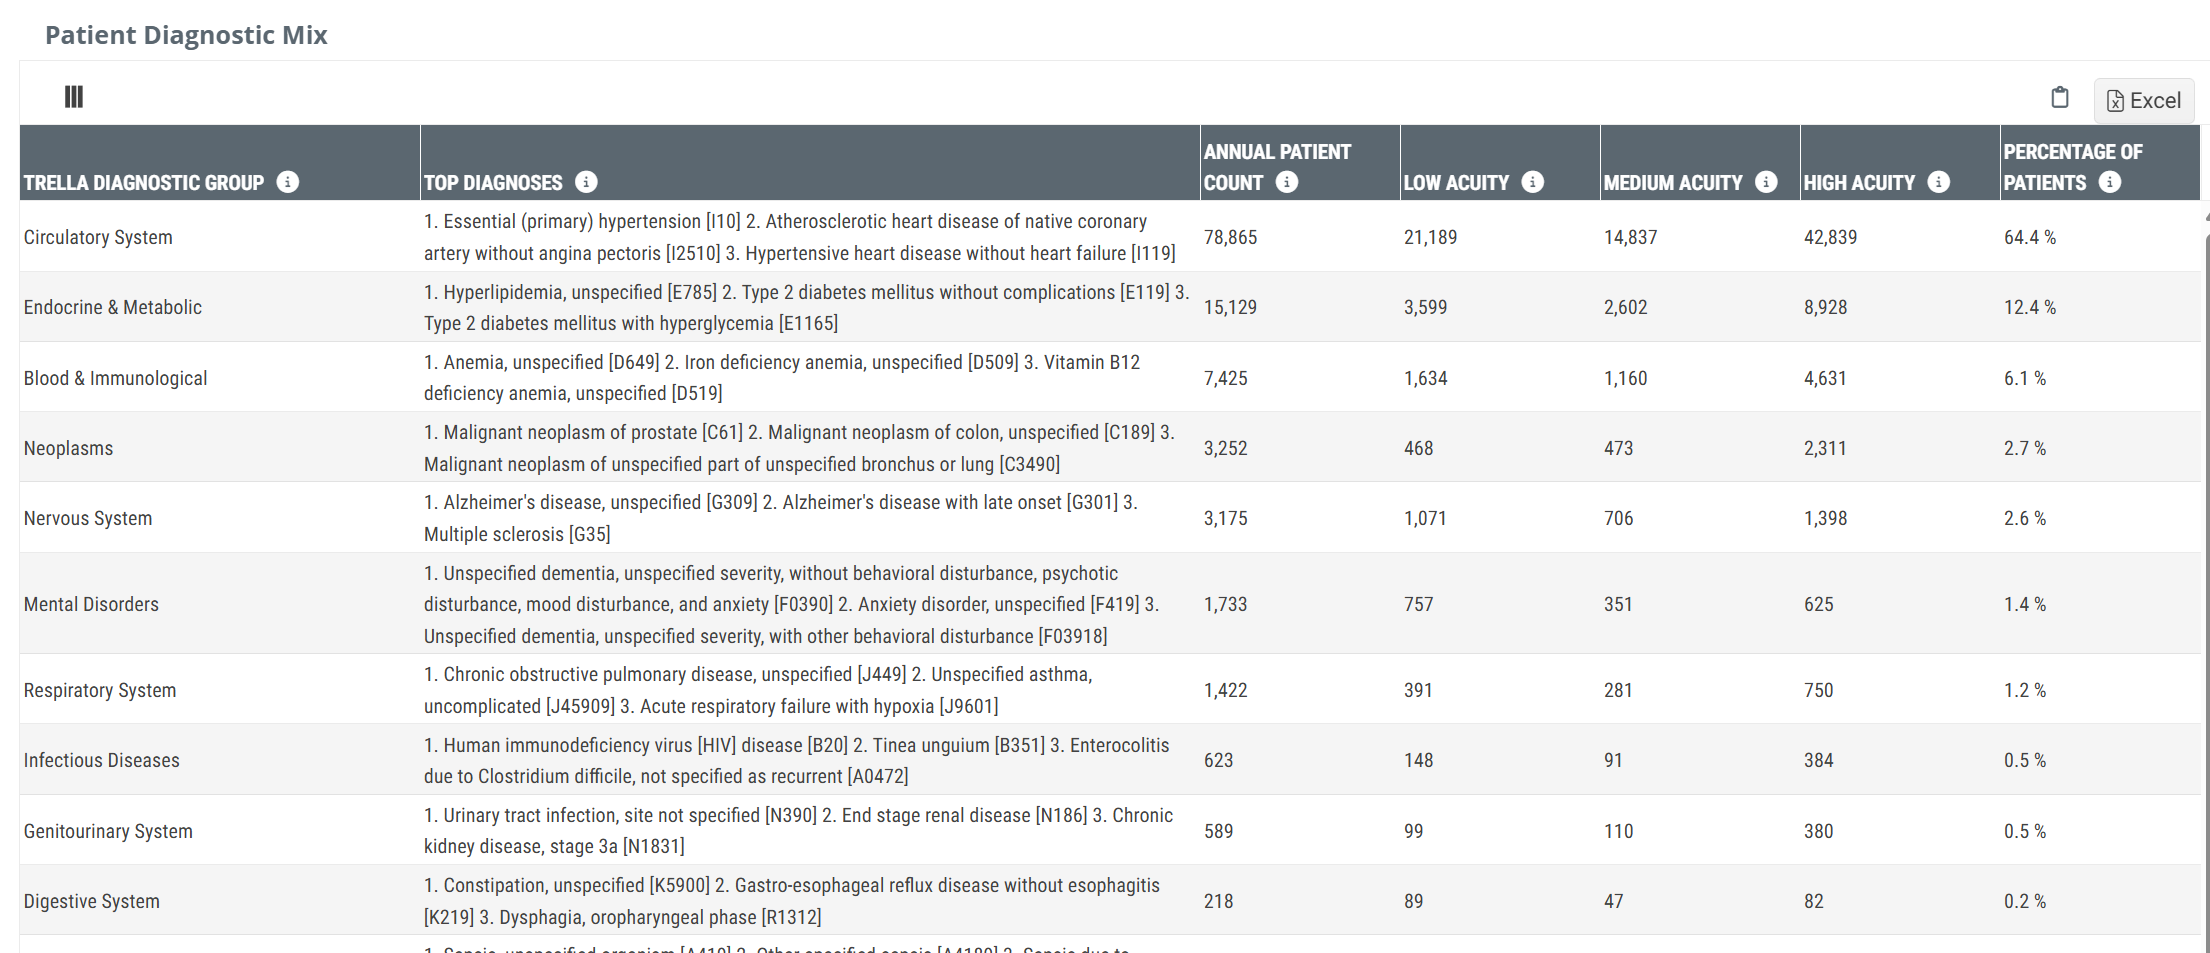Click Digestive System count 218
2210x953 pixels.
tap(1219, 901)
